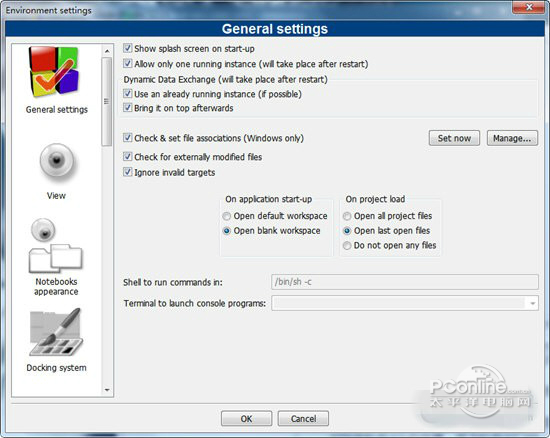Viewport: 550px width, 438px height.
Task: Click the View sidebar label
Action: click(x=56, y=196)
